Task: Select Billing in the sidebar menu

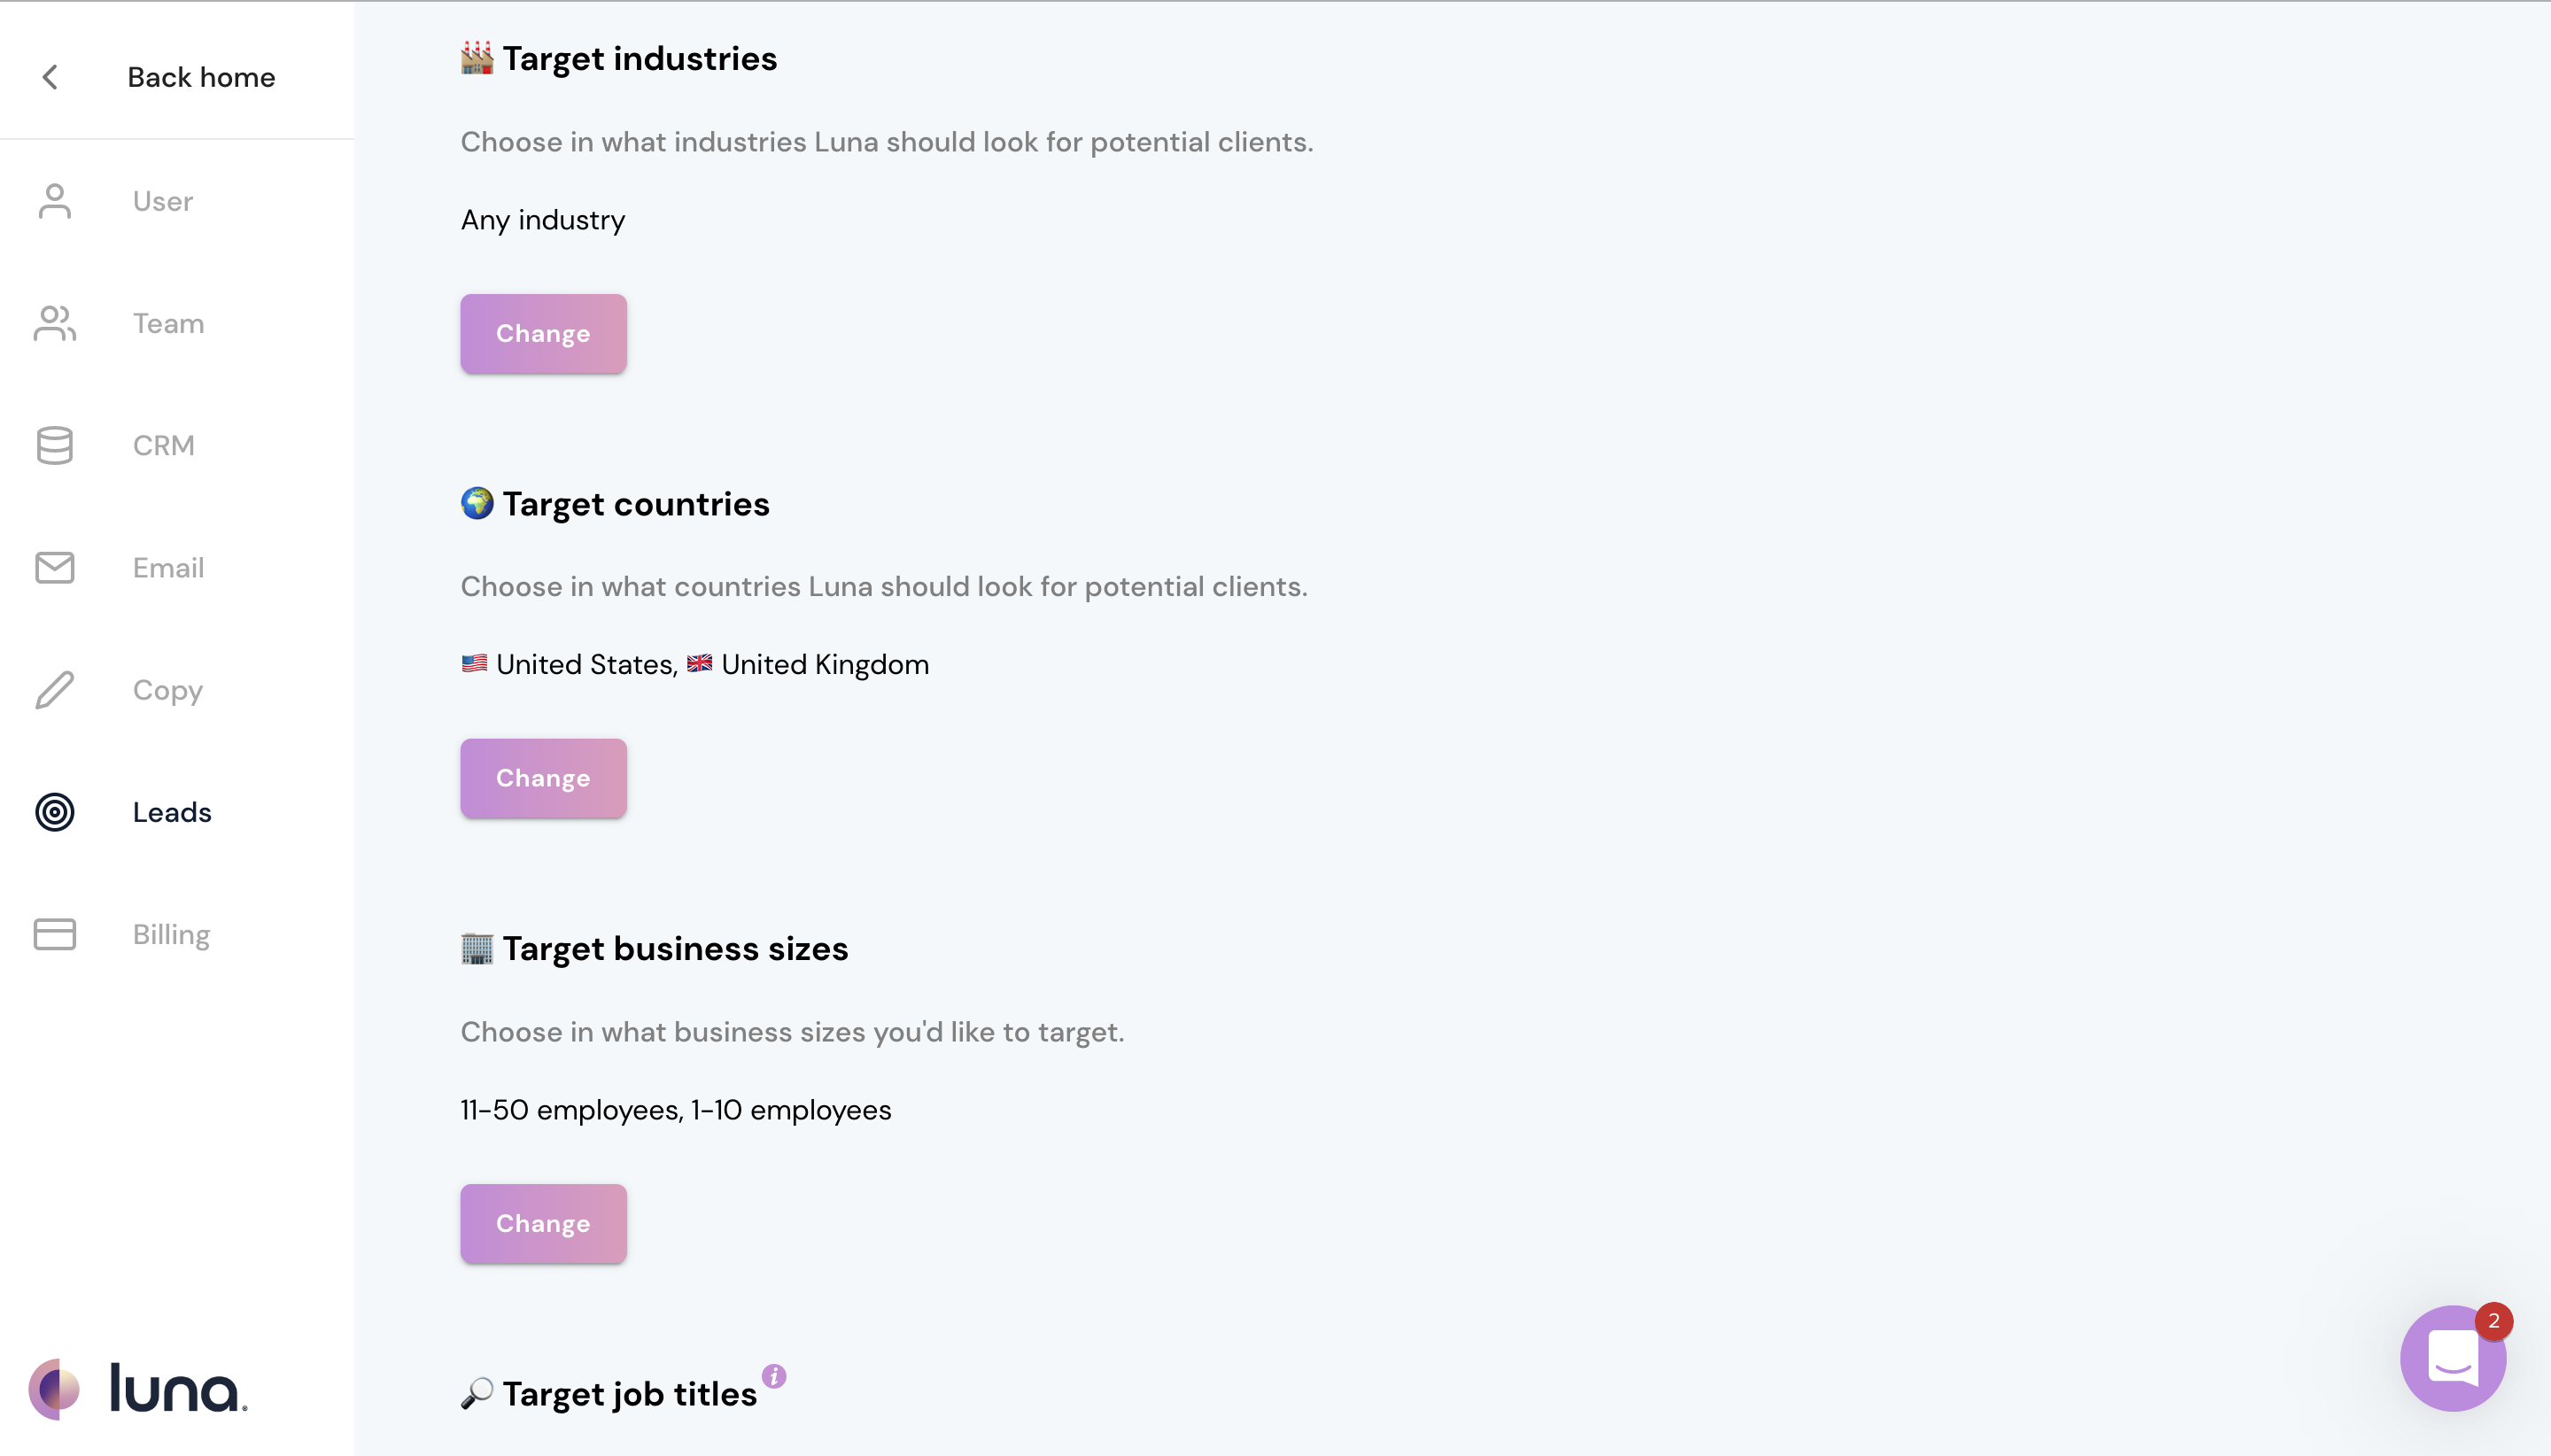Action: (x=170, y=934)
